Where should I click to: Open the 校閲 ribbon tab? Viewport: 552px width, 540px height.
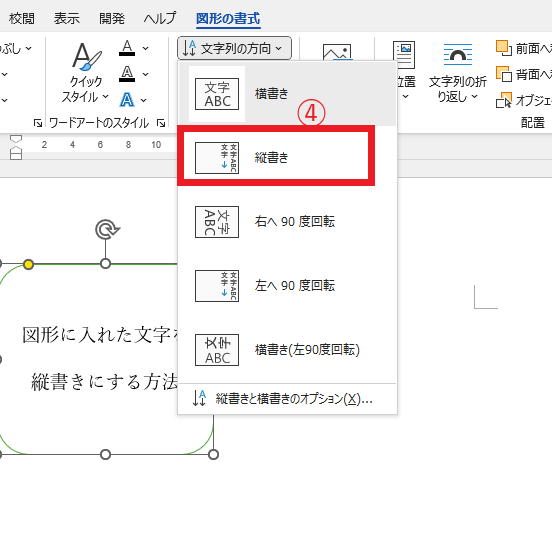22,18
